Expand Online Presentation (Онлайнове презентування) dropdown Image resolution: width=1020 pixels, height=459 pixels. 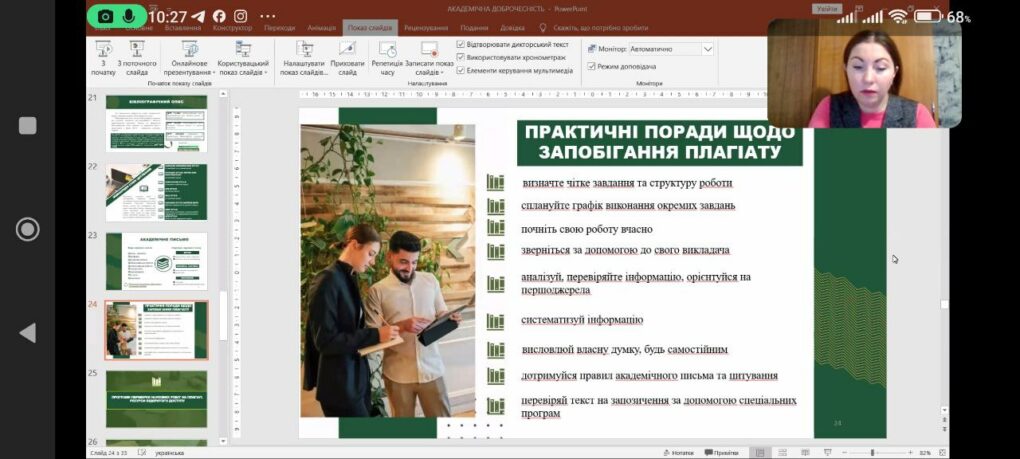point(189,58)
